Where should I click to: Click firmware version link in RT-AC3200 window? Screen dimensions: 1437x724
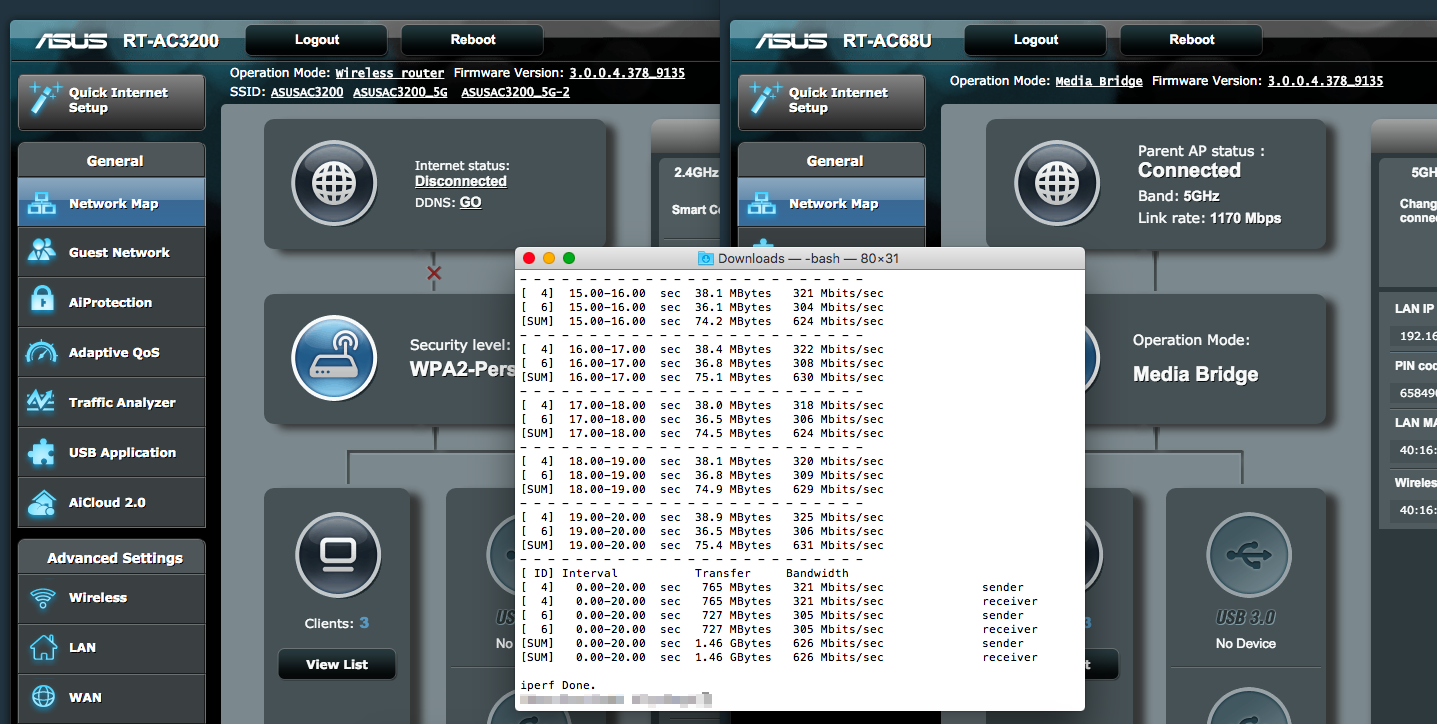(x=627, y=73)
